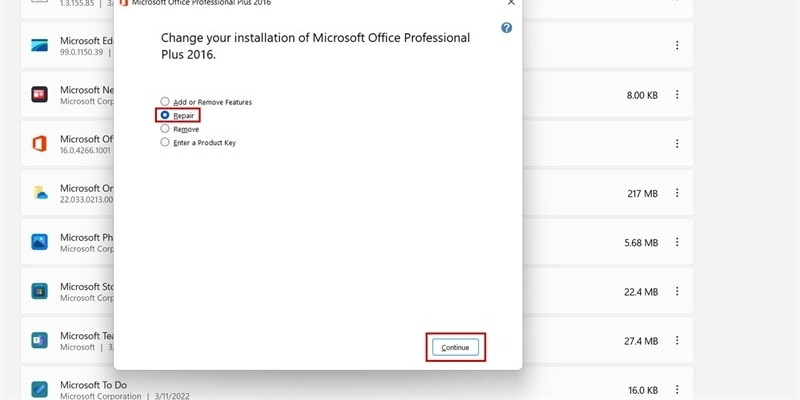Click the 217 MB size value

(642, 193)
